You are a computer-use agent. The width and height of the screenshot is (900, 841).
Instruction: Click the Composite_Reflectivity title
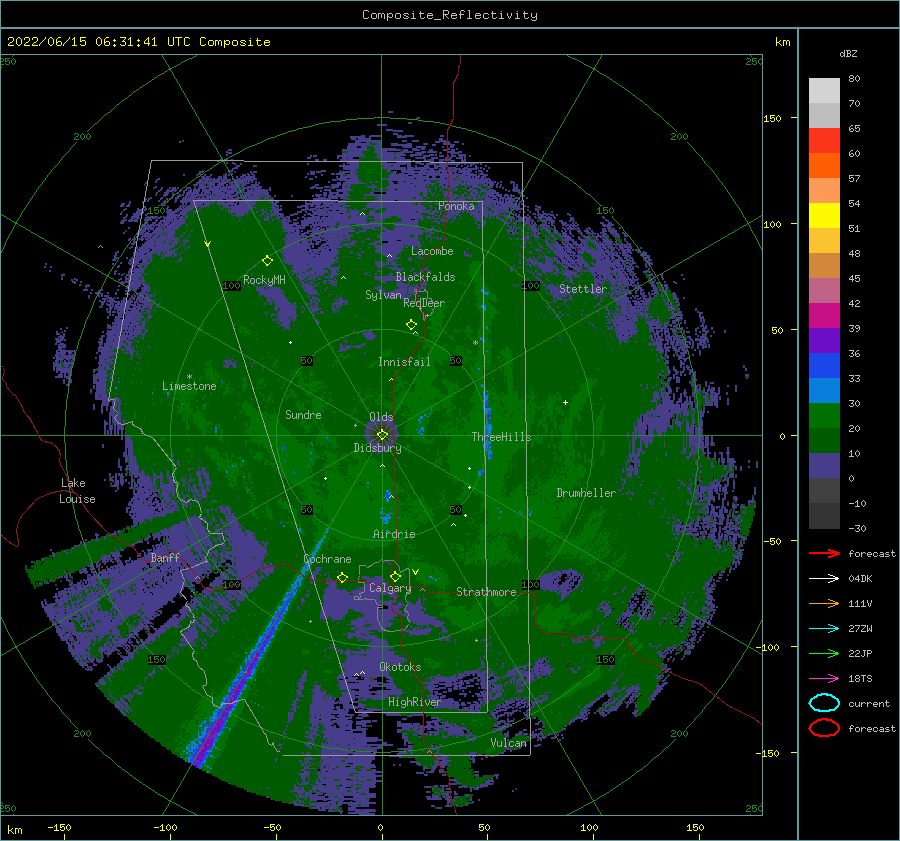450,15
